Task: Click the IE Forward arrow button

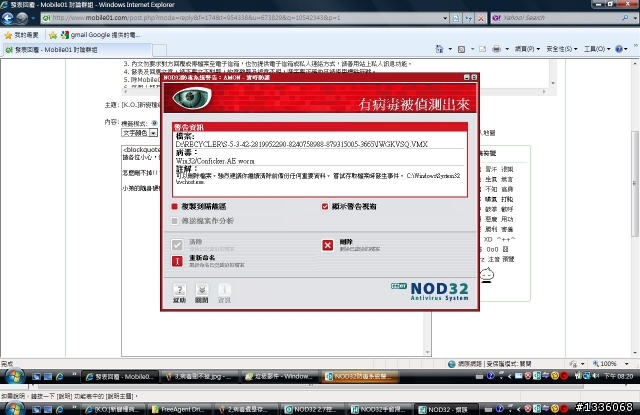Action: coord(22,18)
